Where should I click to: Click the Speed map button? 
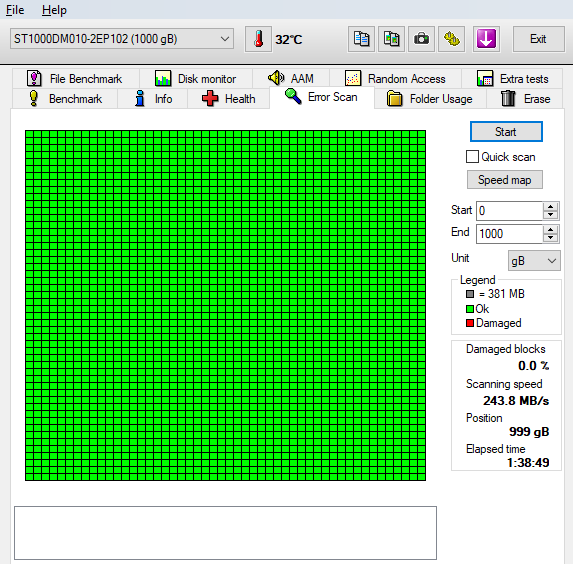pos(505,179)
